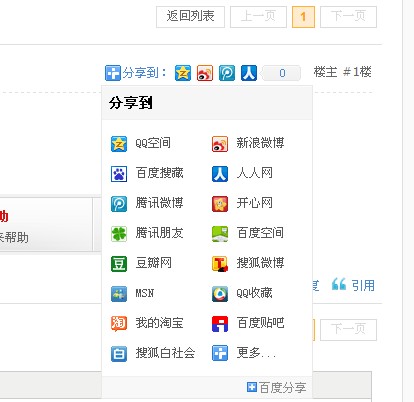The height and width of the screenshot is (402, 414).
Task: Click 搜狐白社会 share option
Action: [x=153, y=353]
